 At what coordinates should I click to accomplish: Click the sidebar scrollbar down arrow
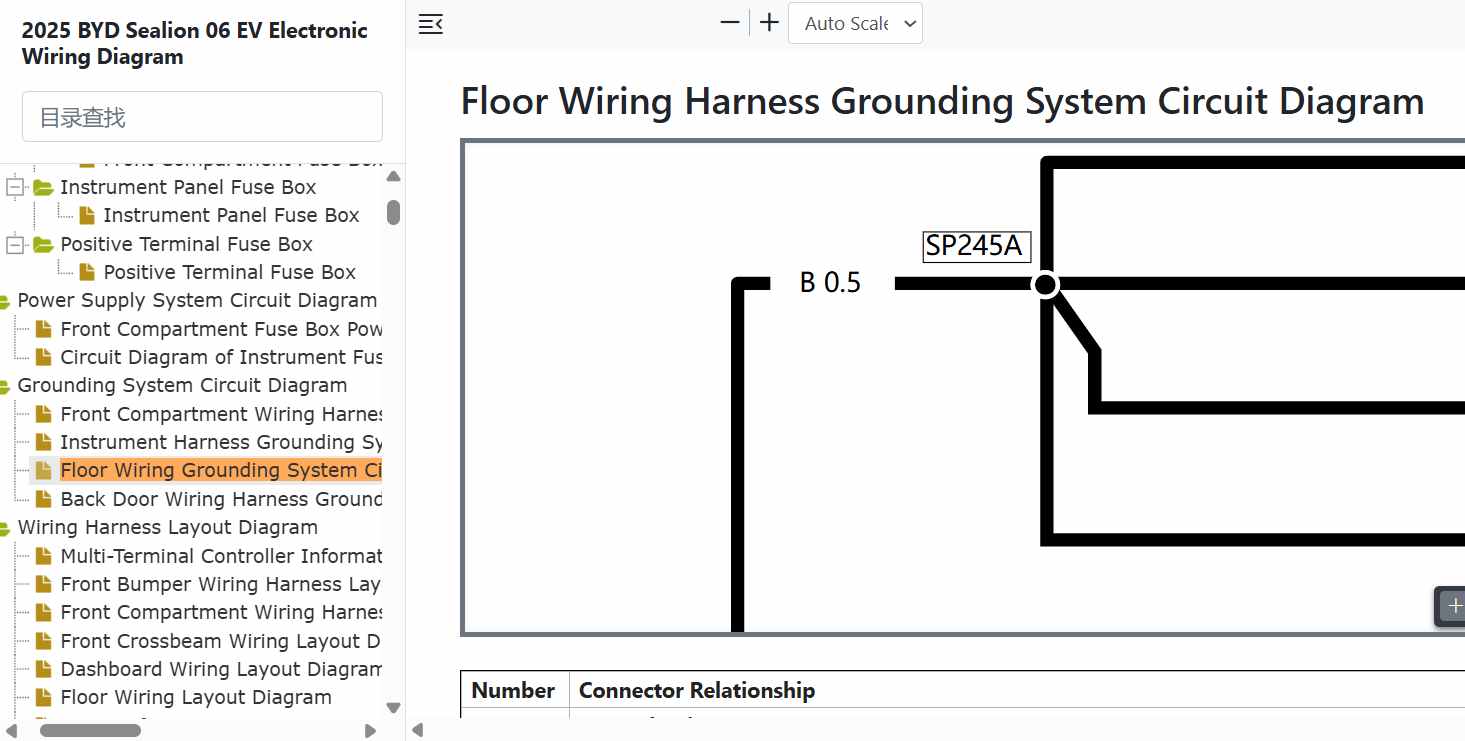click(394, 708)
